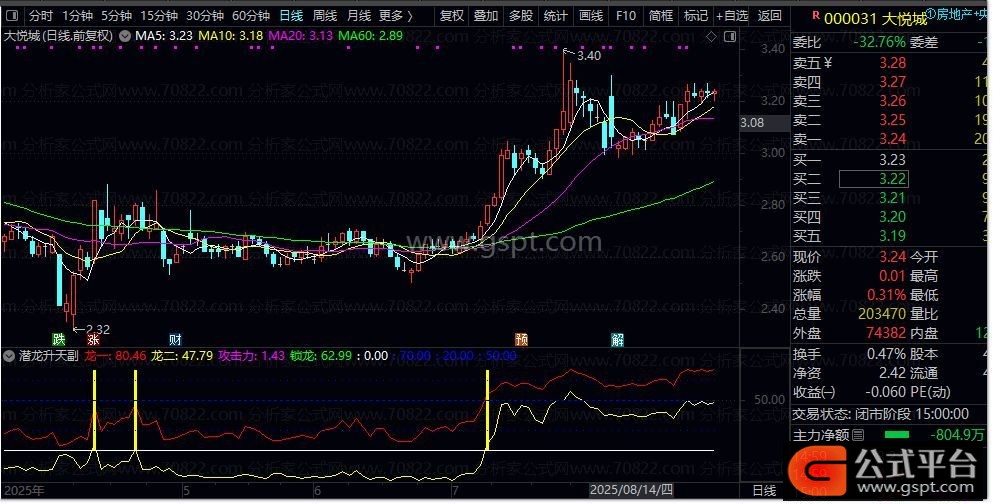Expand the 更多 periods dropdown
Screen dimensions: 993x504
pos(397,15)
